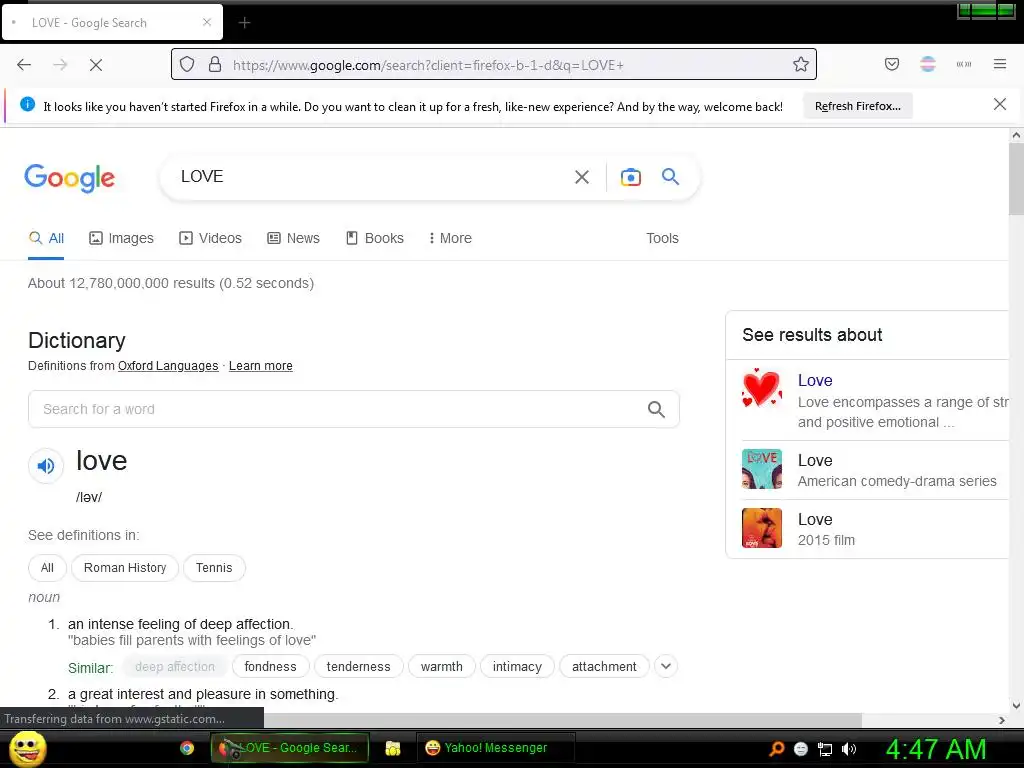The height and width of the screenshot is (768, 1024).
Task: Open the Firefox hamburger menu
Action: point(1000,64)
